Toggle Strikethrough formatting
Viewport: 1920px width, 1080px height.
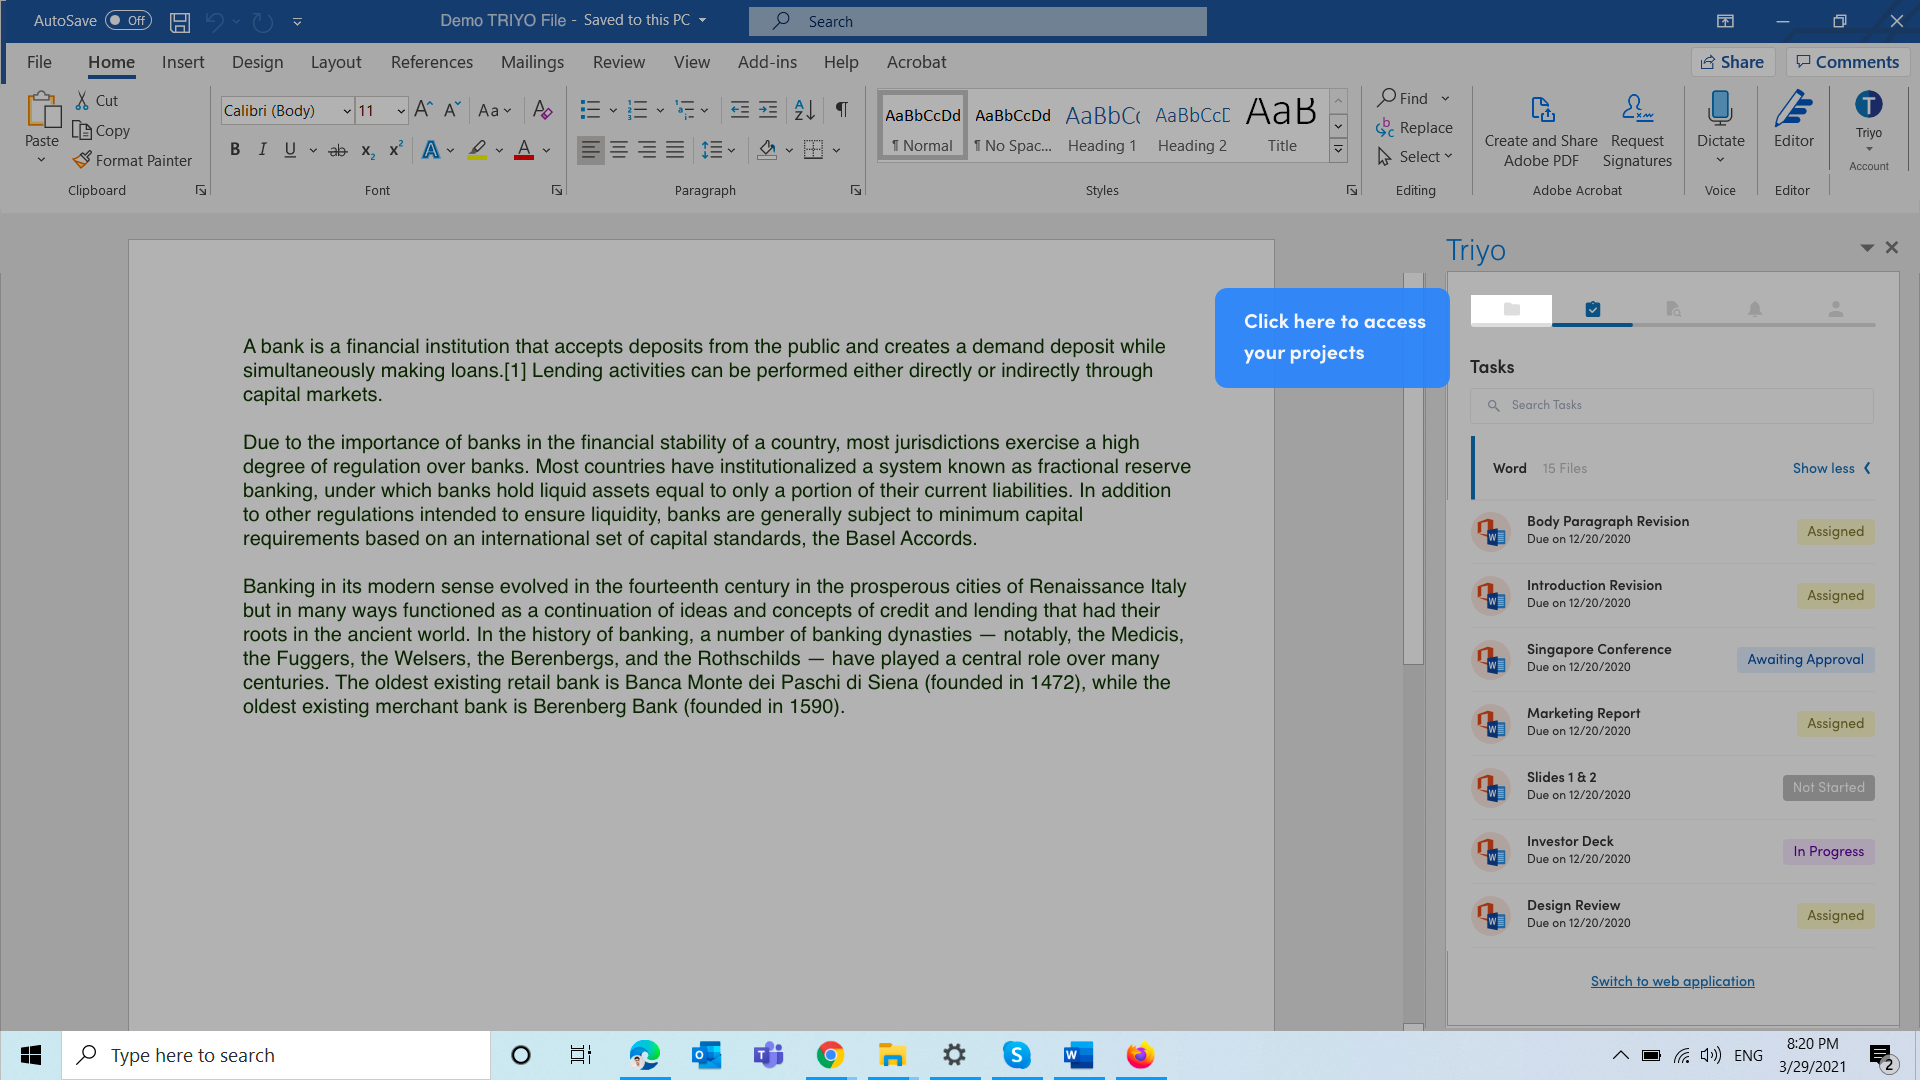338,150
